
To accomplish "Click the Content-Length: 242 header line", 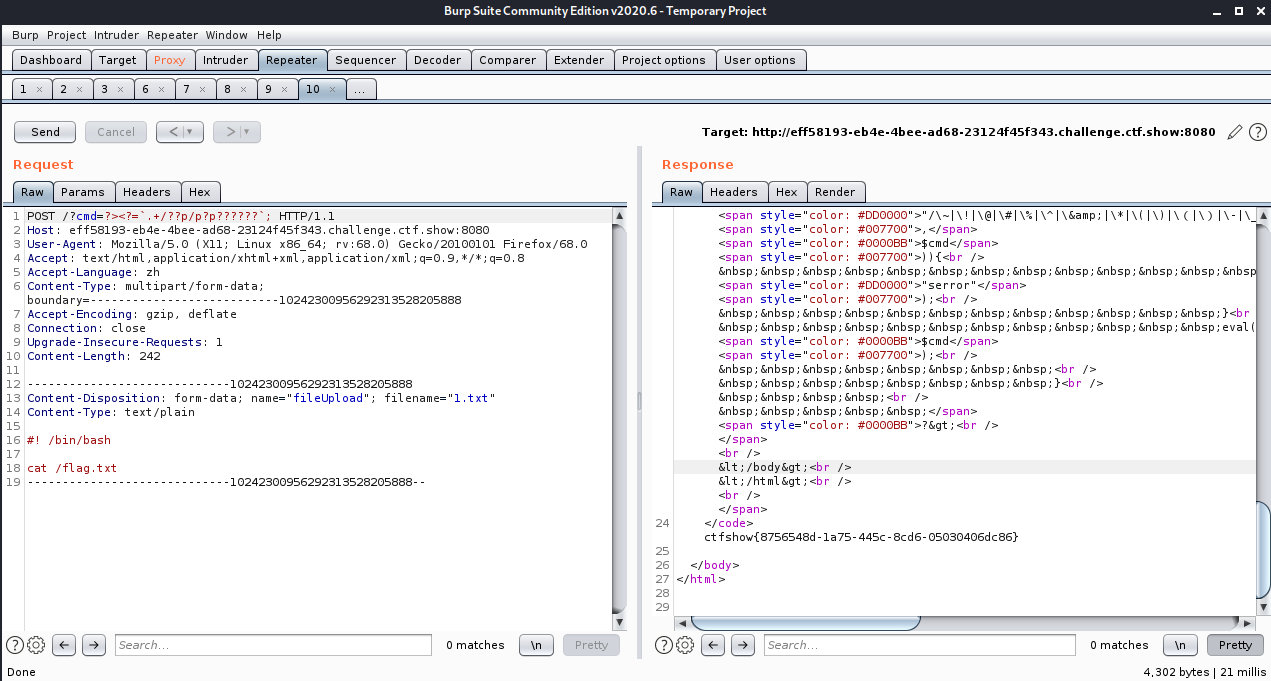I will [94, 356].
